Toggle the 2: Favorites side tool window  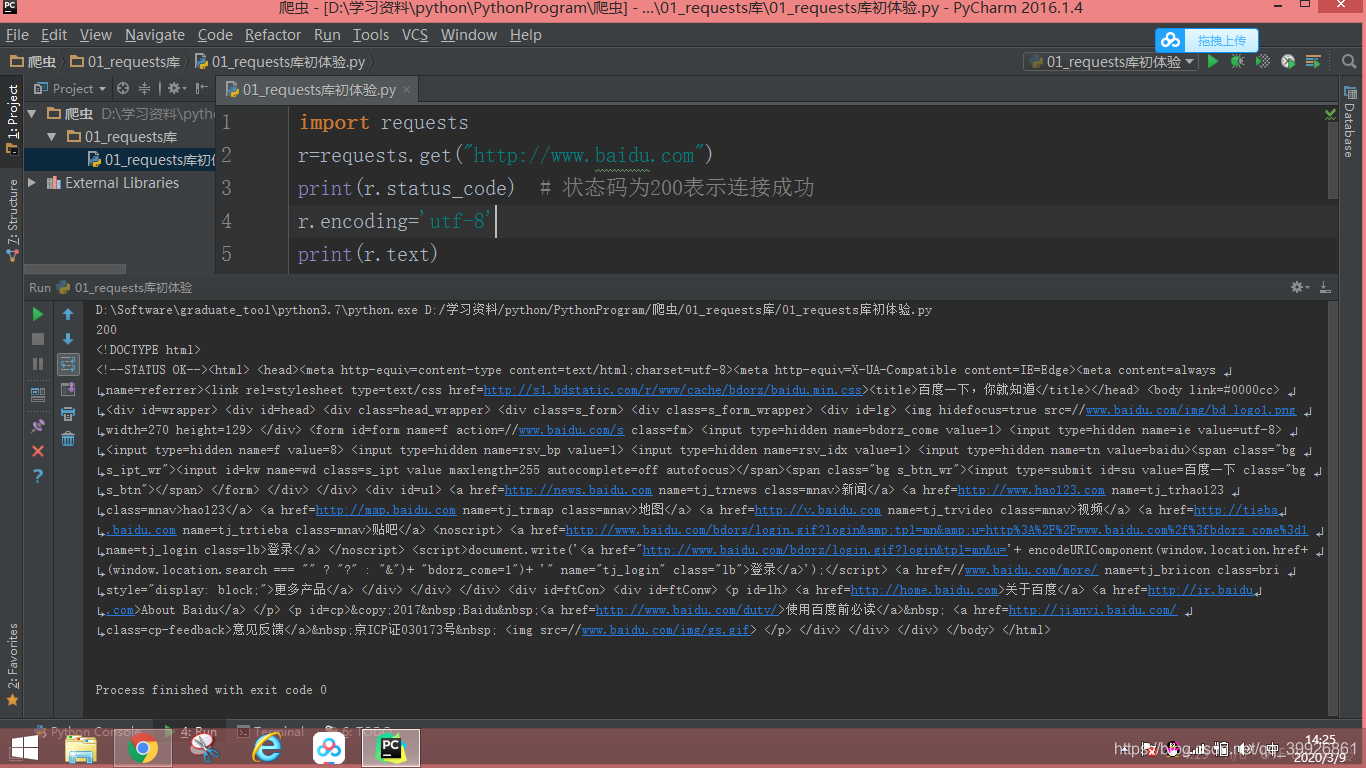tap(12, 664)
